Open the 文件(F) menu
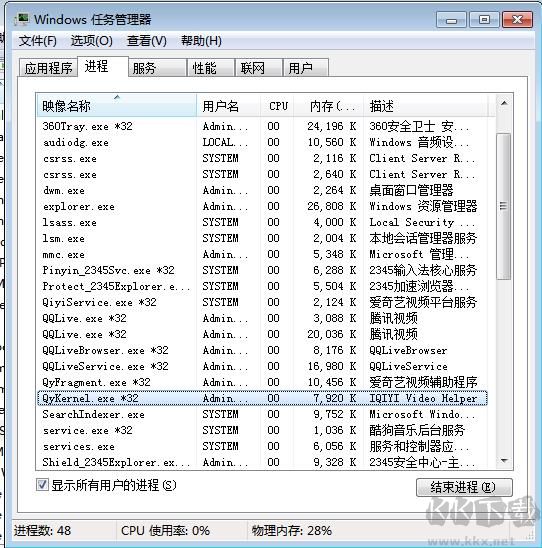The height and width of the screenshot is (548, 542). click(x=37, y=41)
